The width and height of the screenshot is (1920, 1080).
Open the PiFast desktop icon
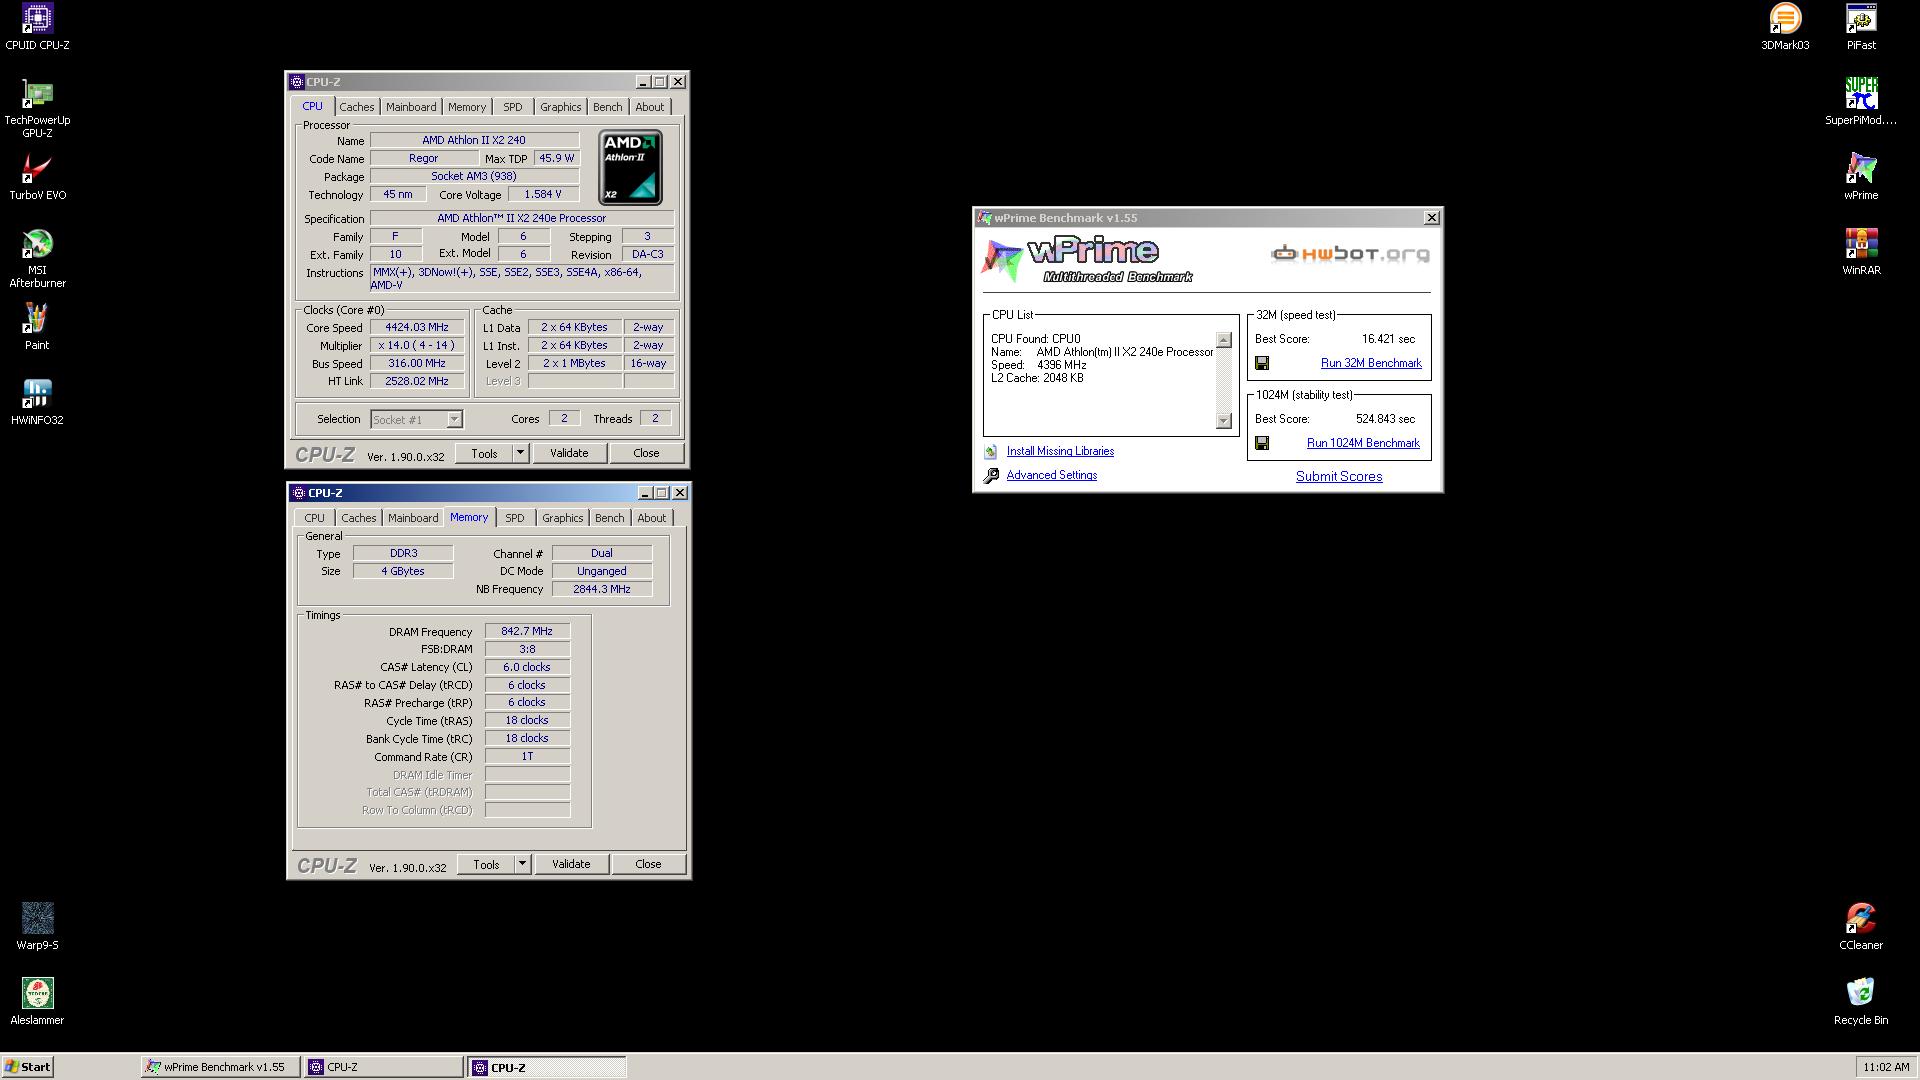point(1861,27)
